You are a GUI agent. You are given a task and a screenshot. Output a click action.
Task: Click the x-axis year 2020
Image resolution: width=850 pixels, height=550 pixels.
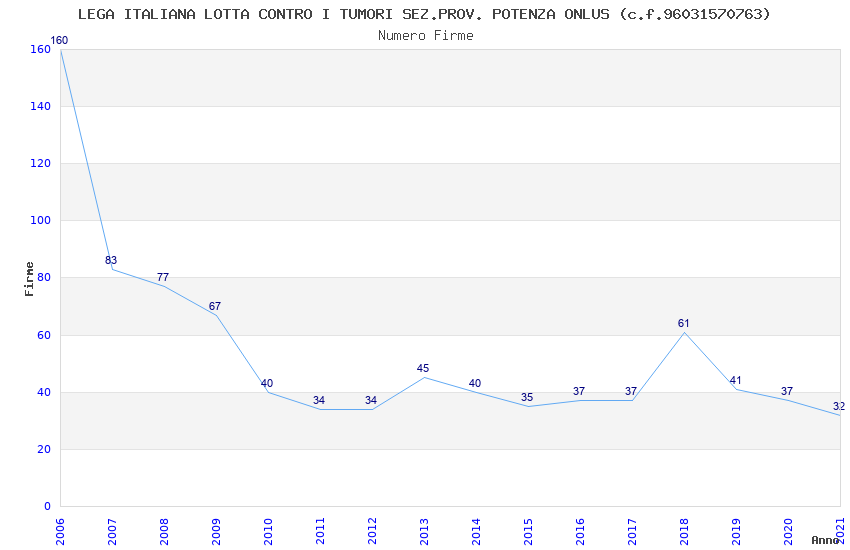click(788, 532)
